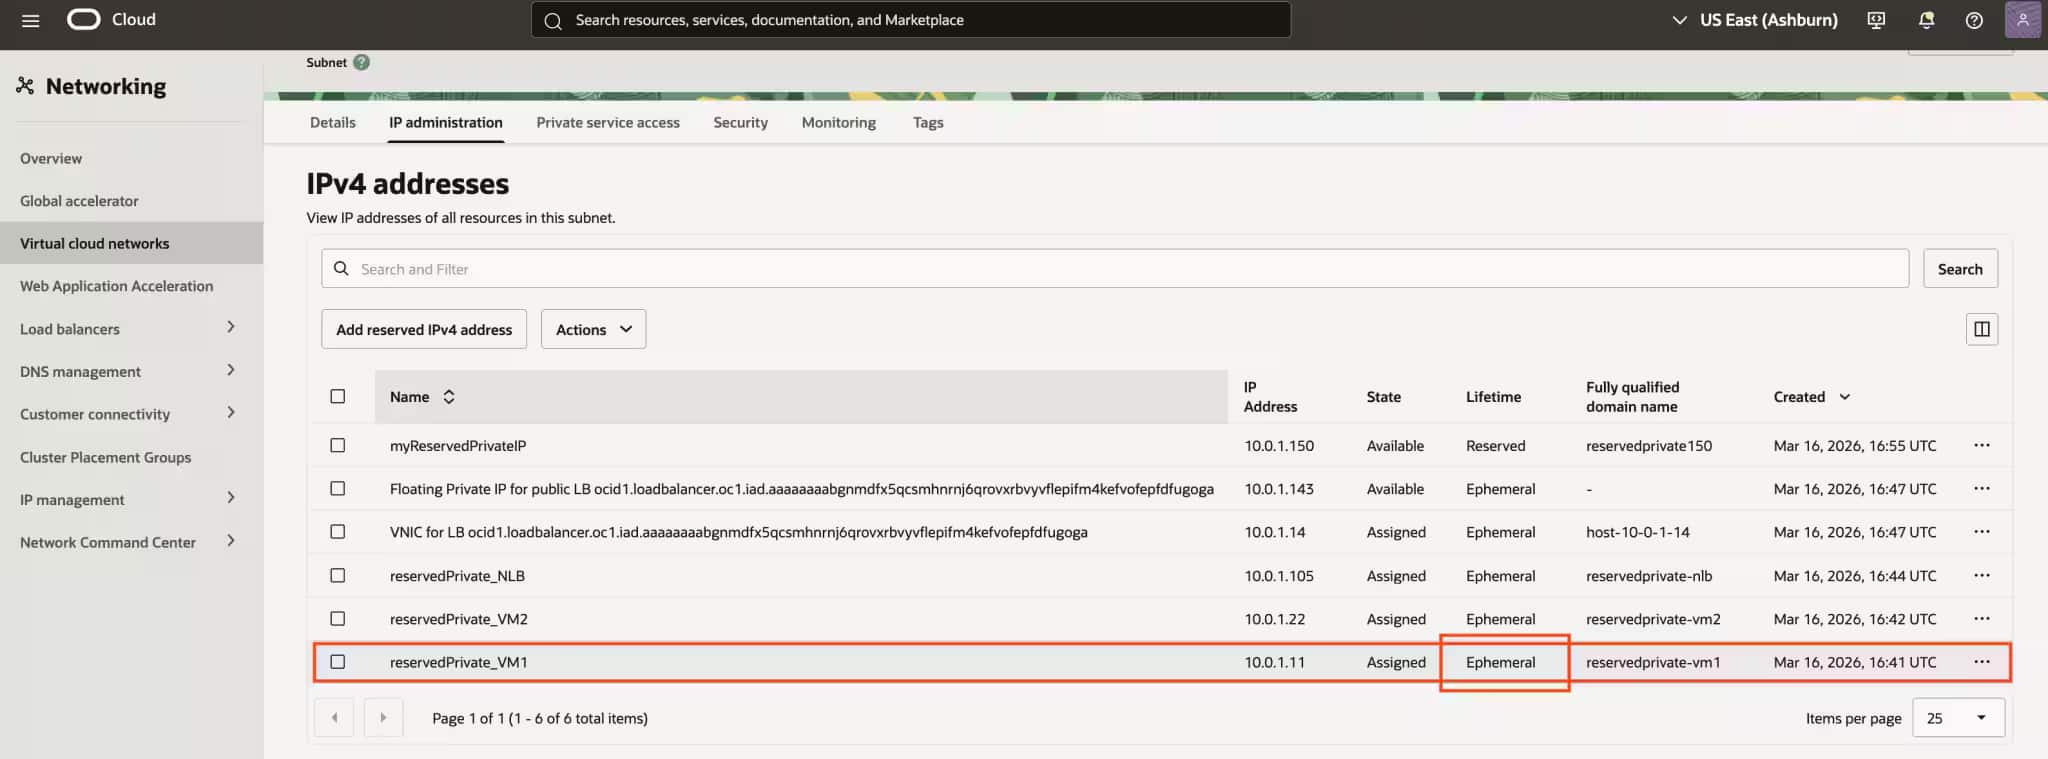Open Cluster Placement Groups in sidebar

pyautogui.click(x=105, y=457)
